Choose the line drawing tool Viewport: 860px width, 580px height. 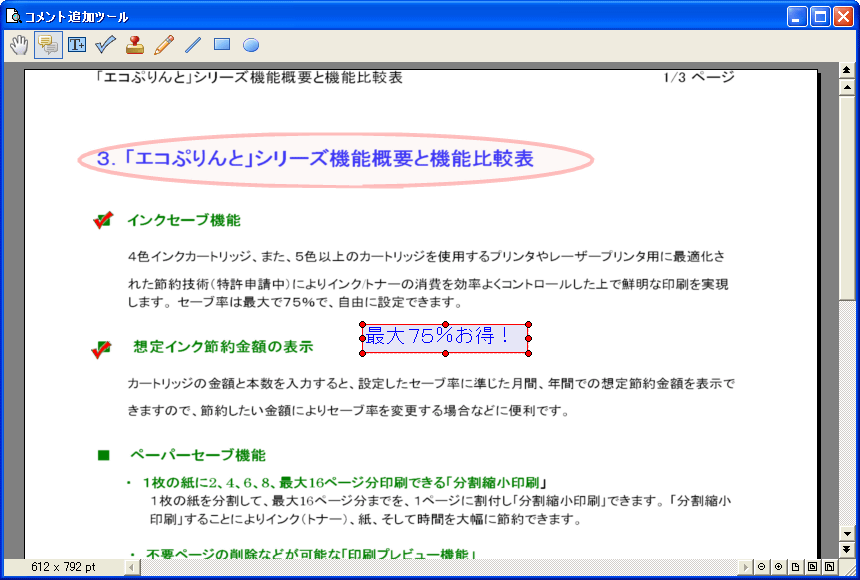[193, 45]
